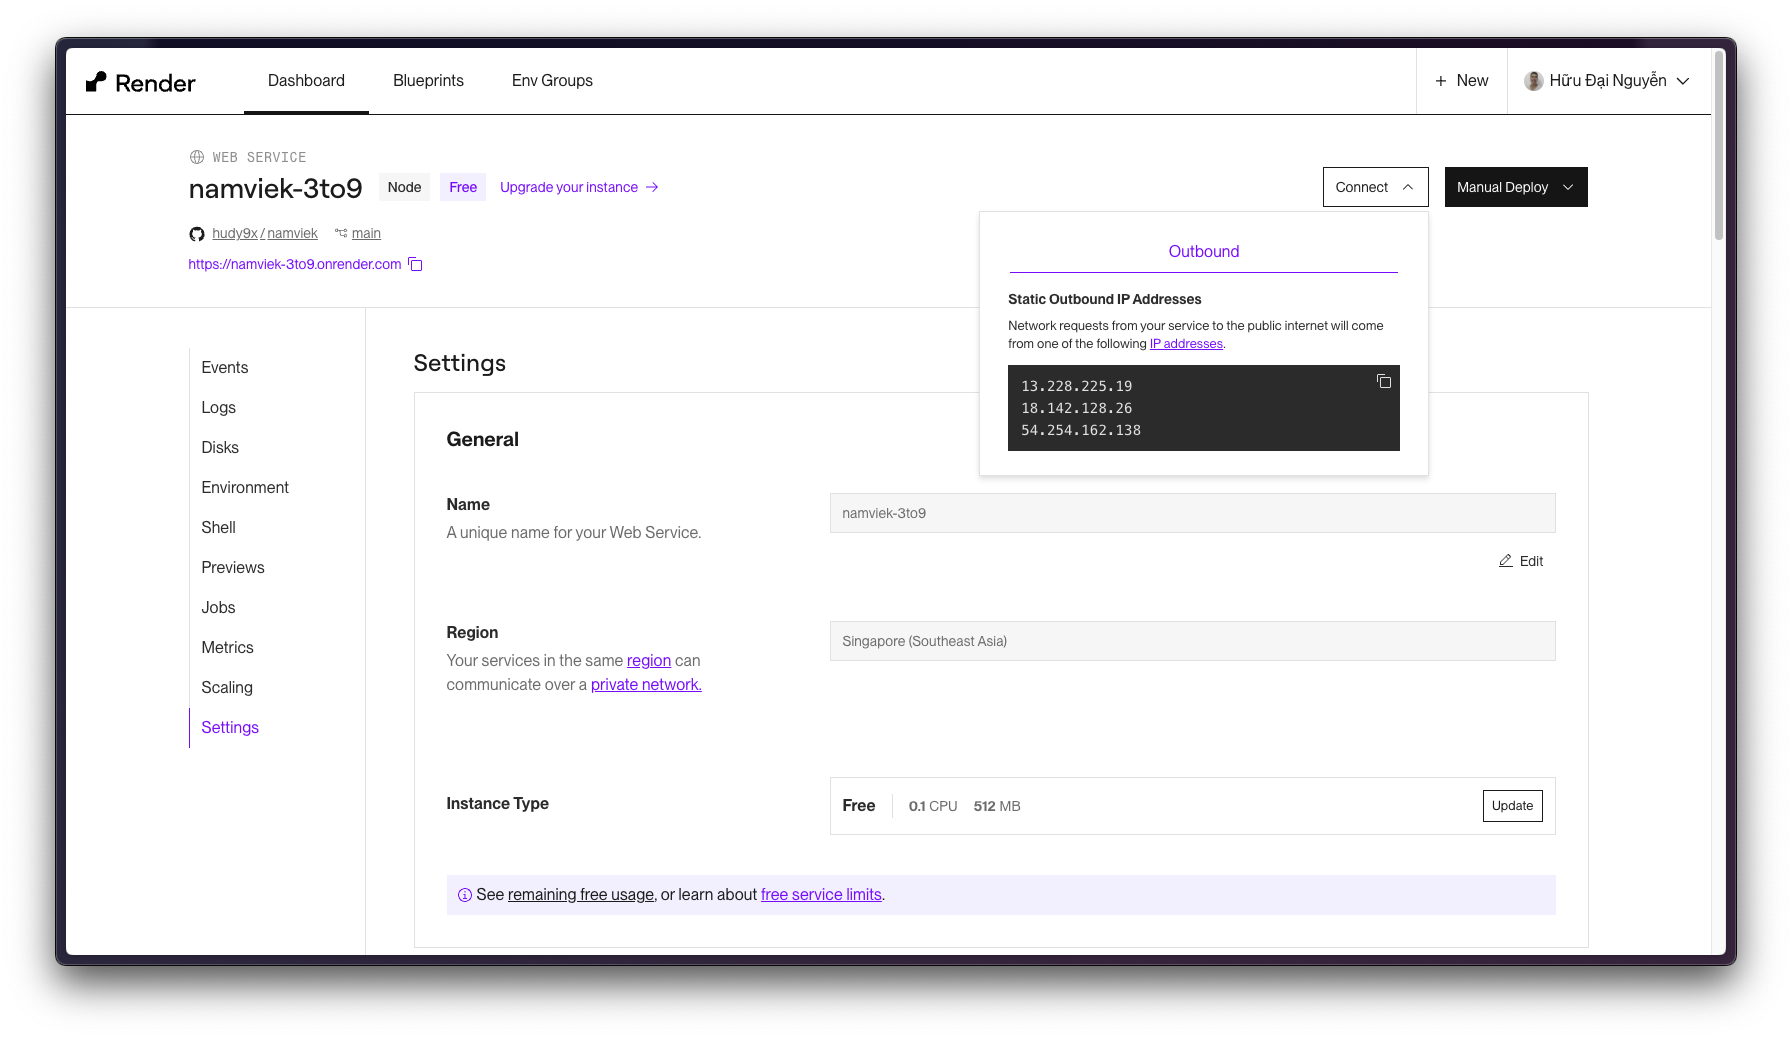The height and width of the screenshot is (1039, 1792).
Task: Click IP address 54.254.162.138
Action: [x=1081, y=430]
